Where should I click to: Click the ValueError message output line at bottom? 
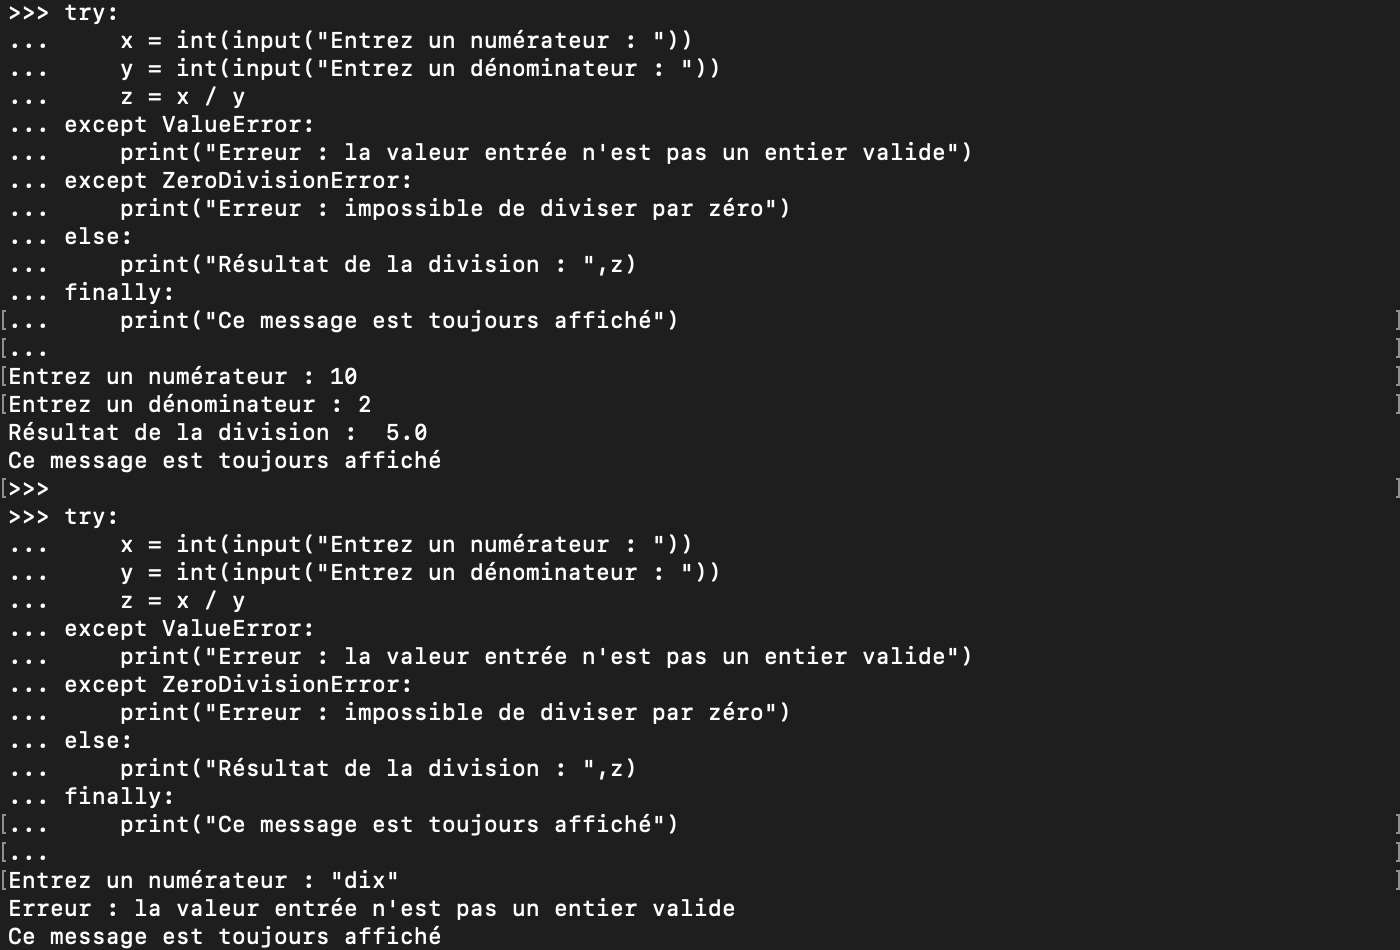(371, 909)
